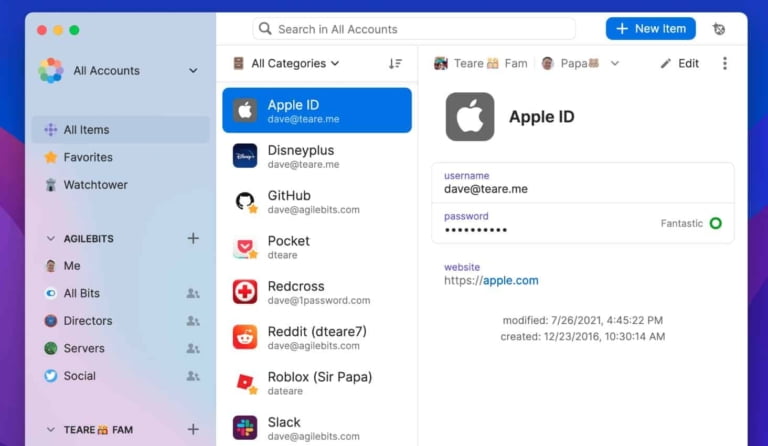Select the Pocket list item
The image size is (768, 446).
click(x=317, y=247)
